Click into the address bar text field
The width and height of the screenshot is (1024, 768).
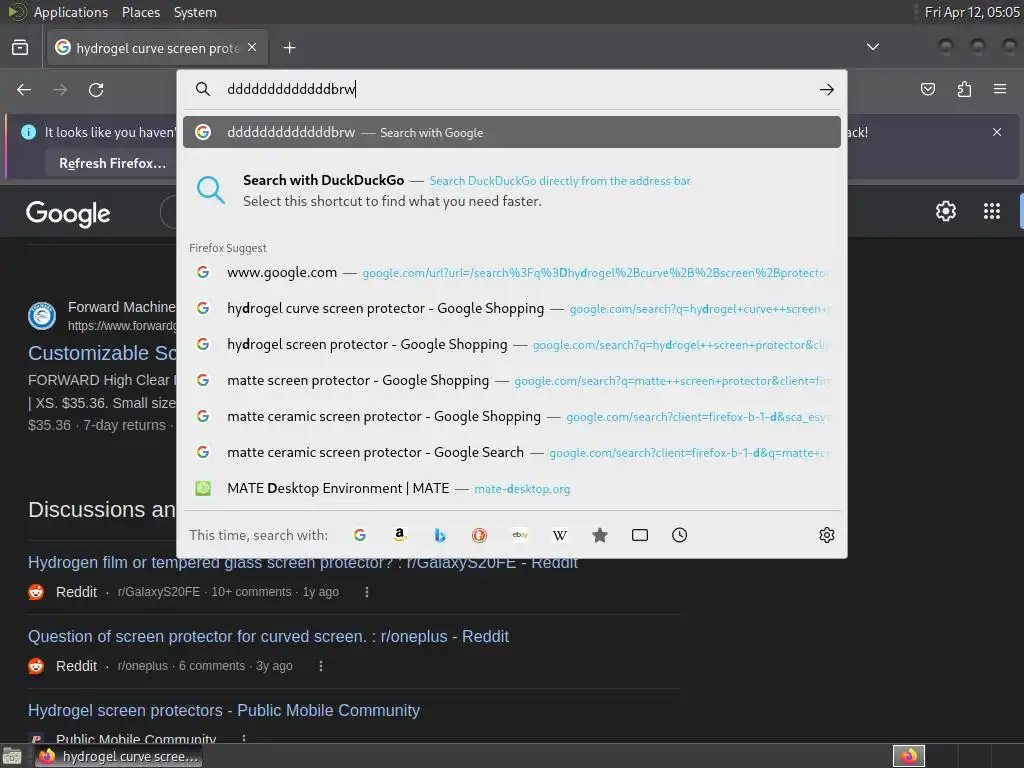click(x=516, y=89)
